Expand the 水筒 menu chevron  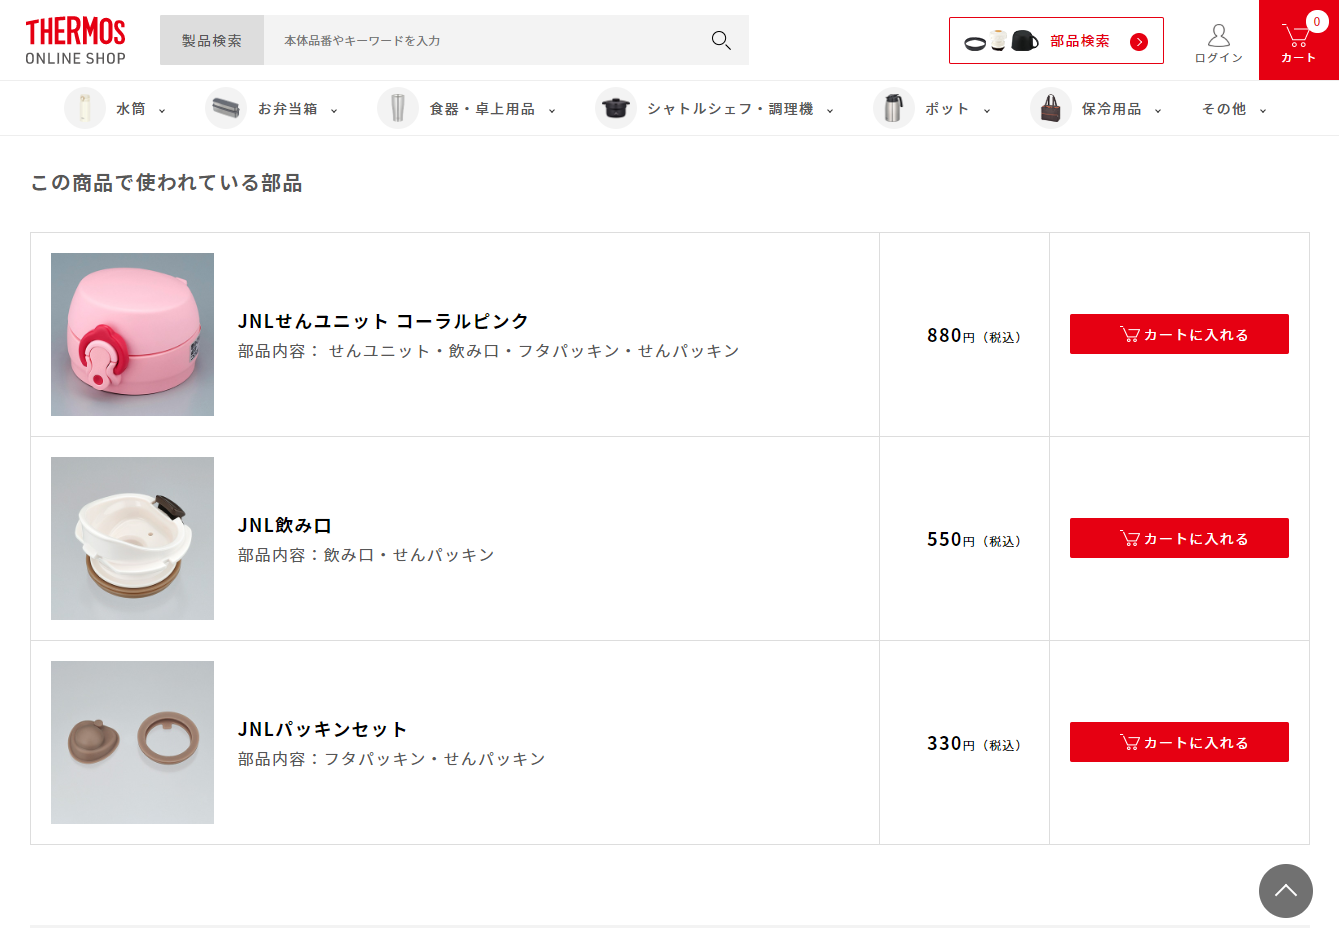[x=162, y=111]
